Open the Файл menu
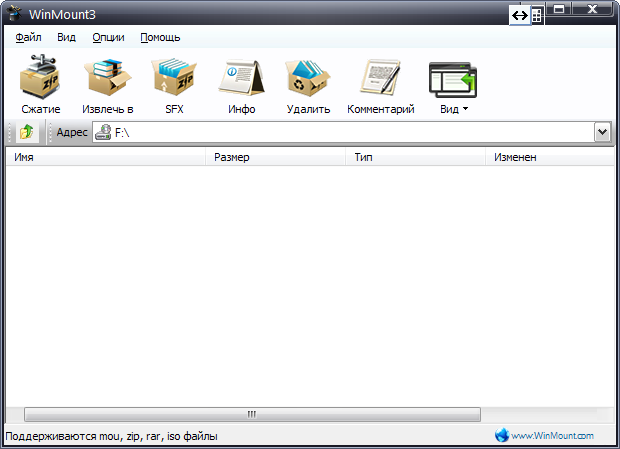This screenshot has width=620, height=449. (28, 37)
